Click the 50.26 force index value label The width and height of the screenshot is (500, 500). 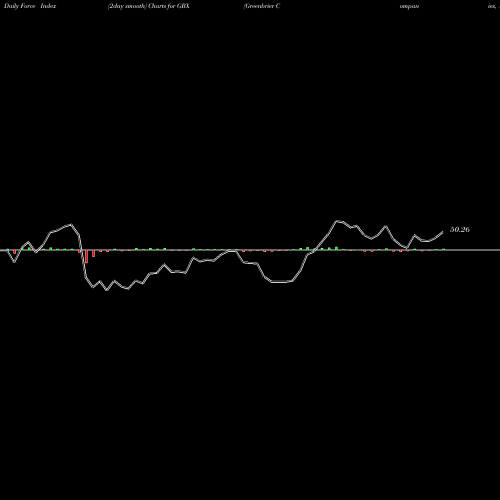click(x=460, y=229)
